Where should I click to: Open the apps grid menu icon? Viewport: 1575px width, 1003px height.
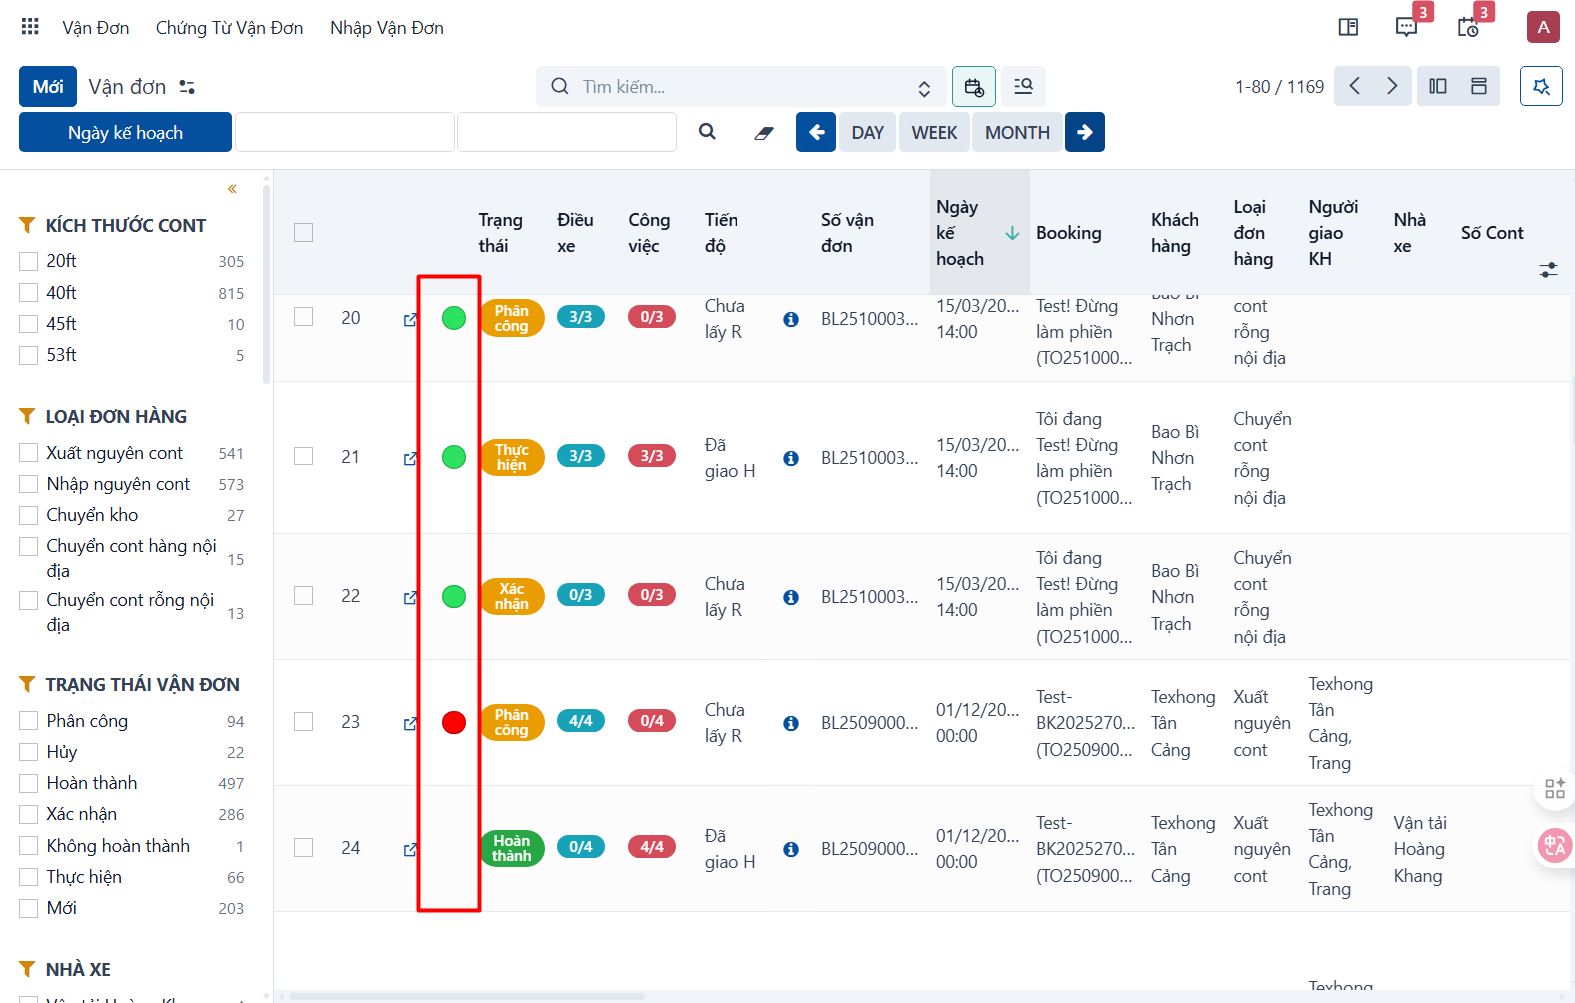[x=30, y=27]
